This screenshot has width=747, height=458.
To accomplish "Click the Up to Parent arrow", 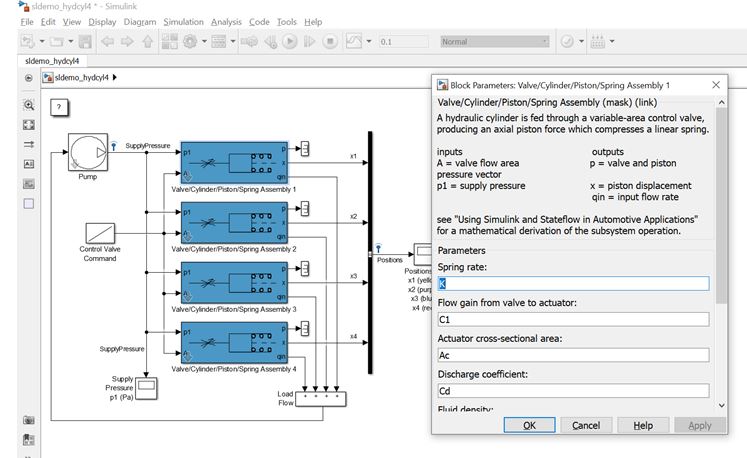I will 148,41.
